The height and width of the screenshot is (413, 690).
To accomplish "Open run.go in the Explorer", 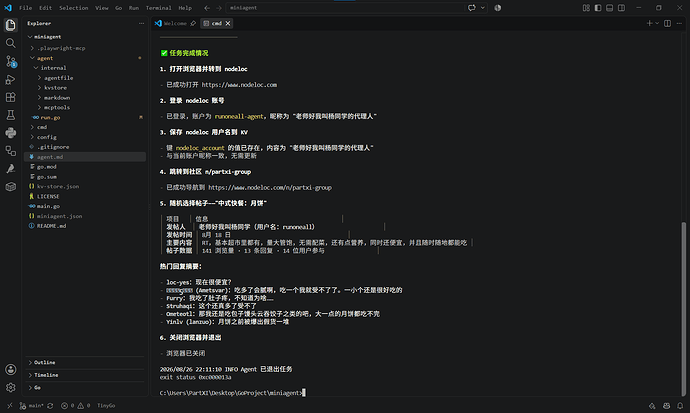I will (50, 117).
